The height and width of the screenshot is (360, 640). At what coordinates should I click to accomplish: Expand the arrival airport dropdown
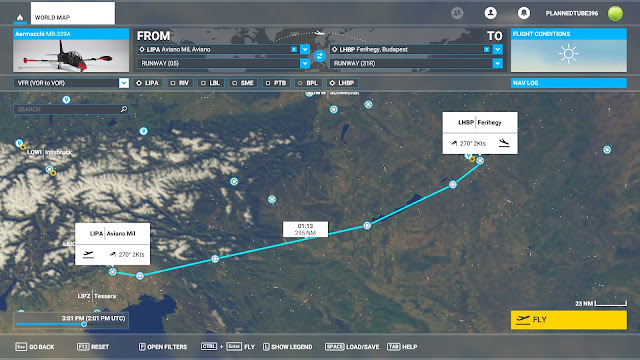coord(498,49)
